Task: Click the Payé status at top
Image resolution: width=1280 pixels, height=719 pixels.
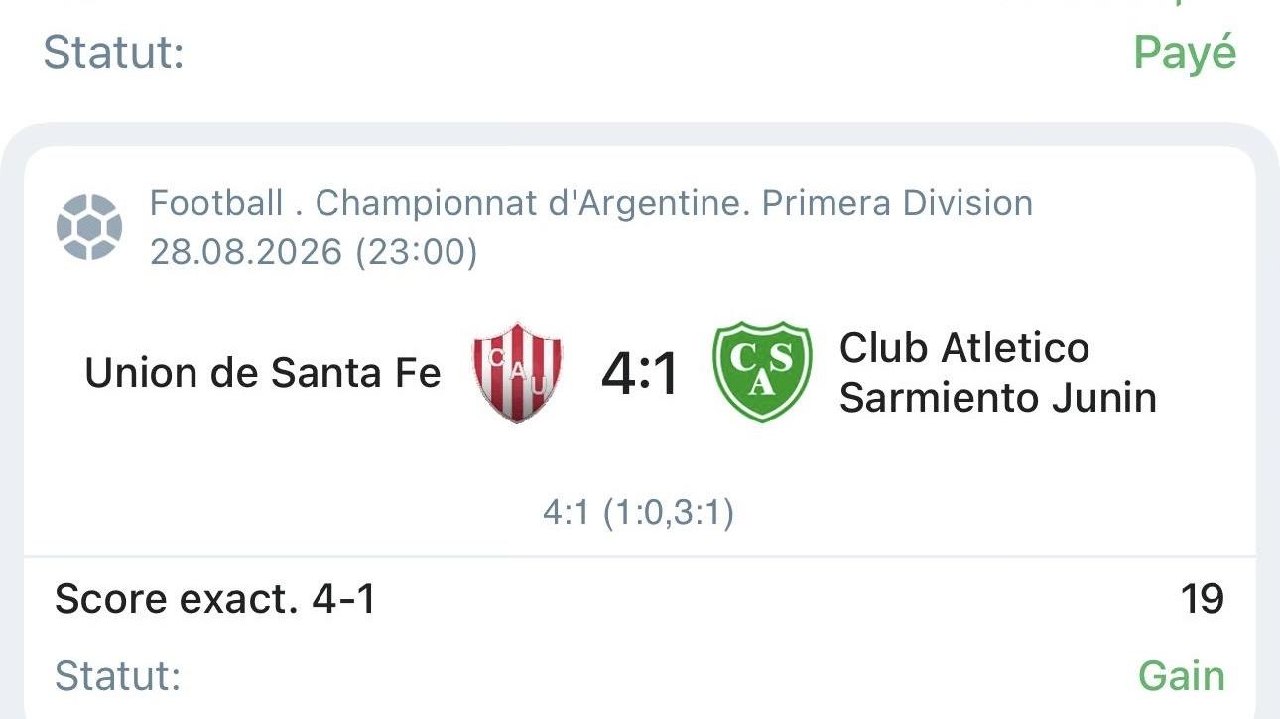Action: [1185, 53]
